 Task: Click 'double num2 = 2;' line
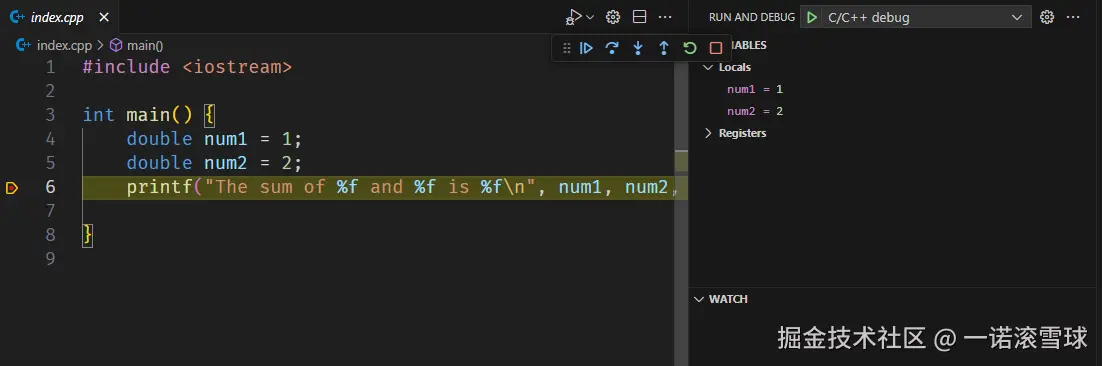214,163
